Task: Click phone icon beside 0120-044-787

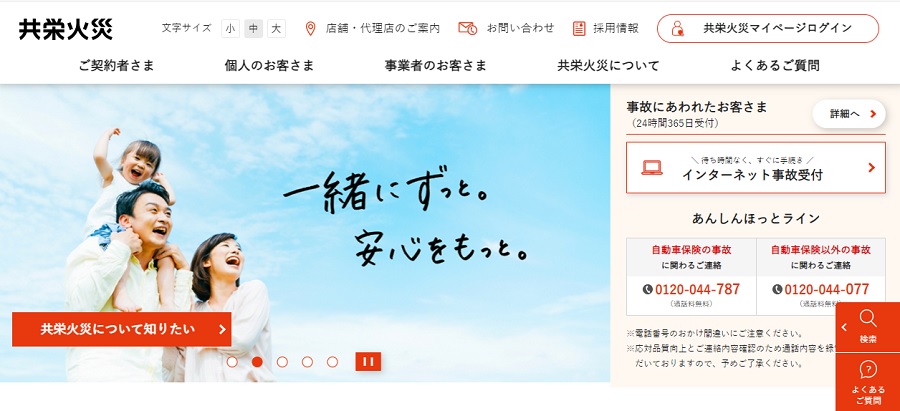Action: (647, 289)
